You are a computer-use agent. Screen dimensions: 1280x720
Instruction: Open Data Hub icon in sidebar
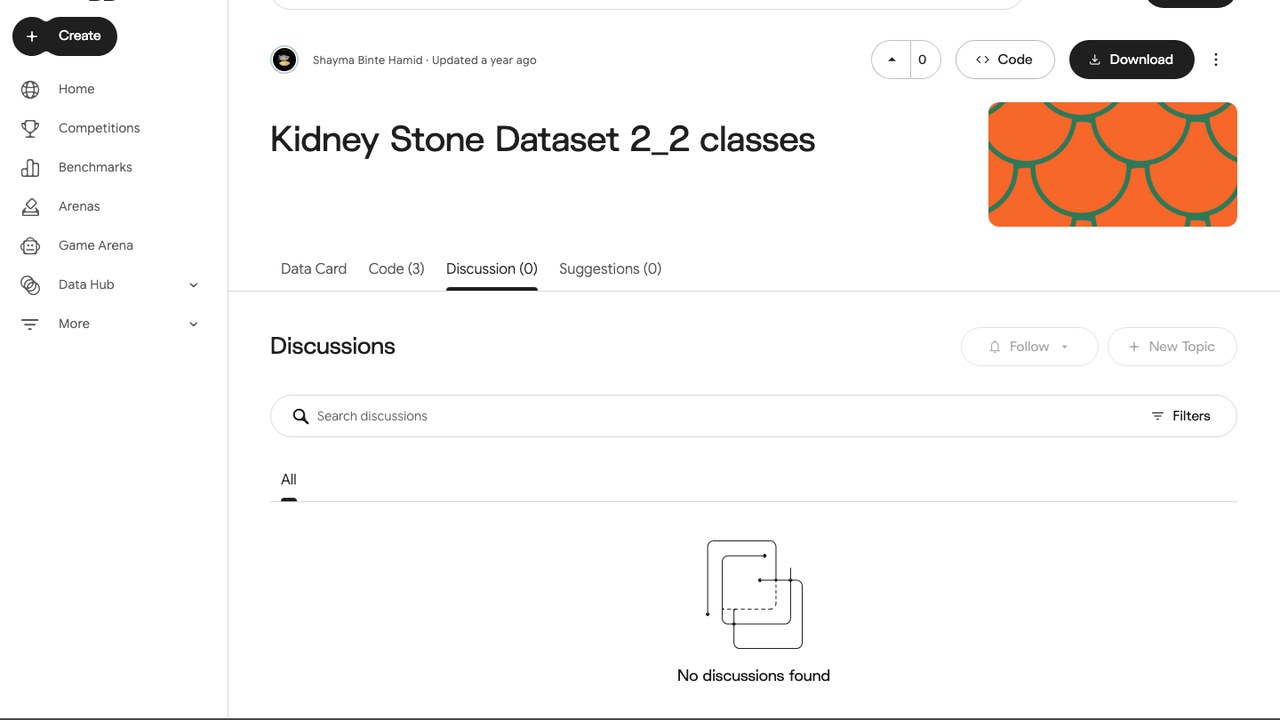tap(30, 285)
